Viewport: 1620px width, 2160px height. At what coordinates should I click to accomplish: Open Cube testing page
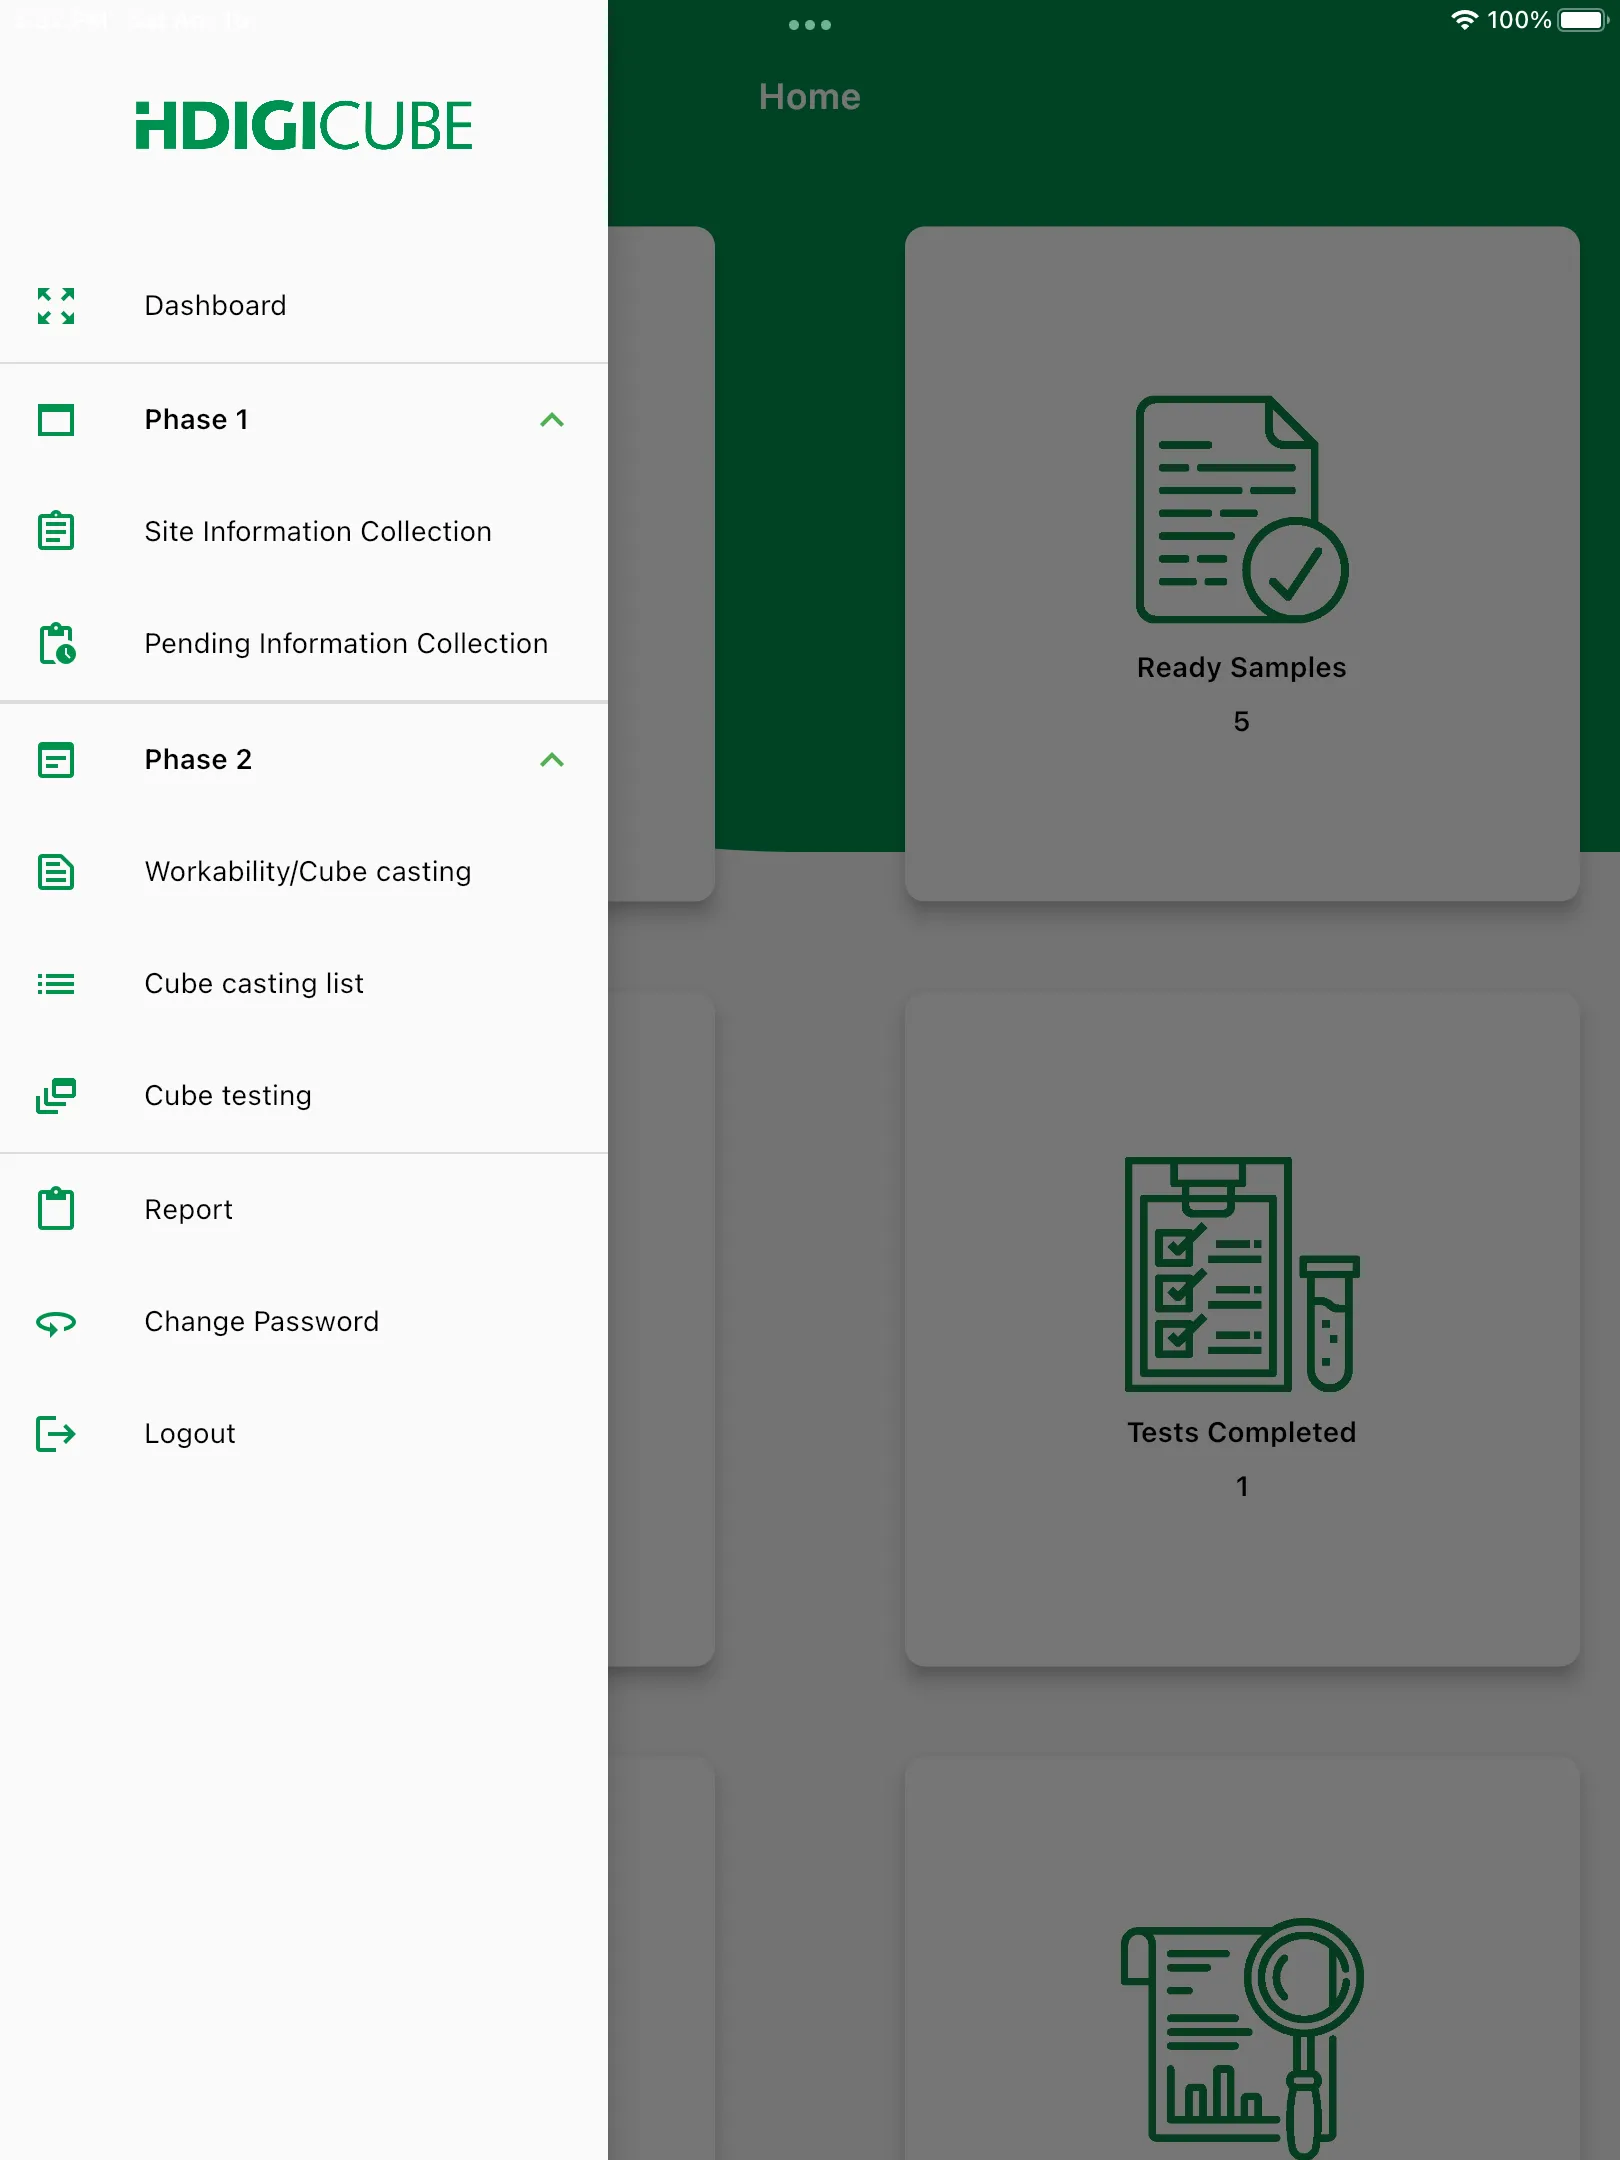[x=304, y=1096]
